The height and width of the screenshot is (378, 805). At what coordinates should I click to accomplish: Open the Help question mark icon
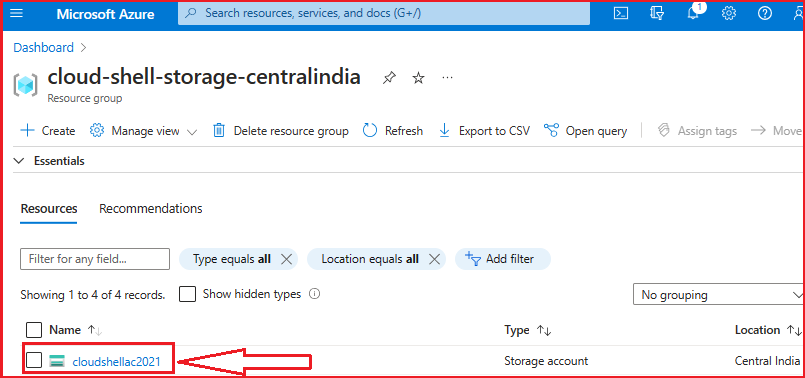(765, 13)
